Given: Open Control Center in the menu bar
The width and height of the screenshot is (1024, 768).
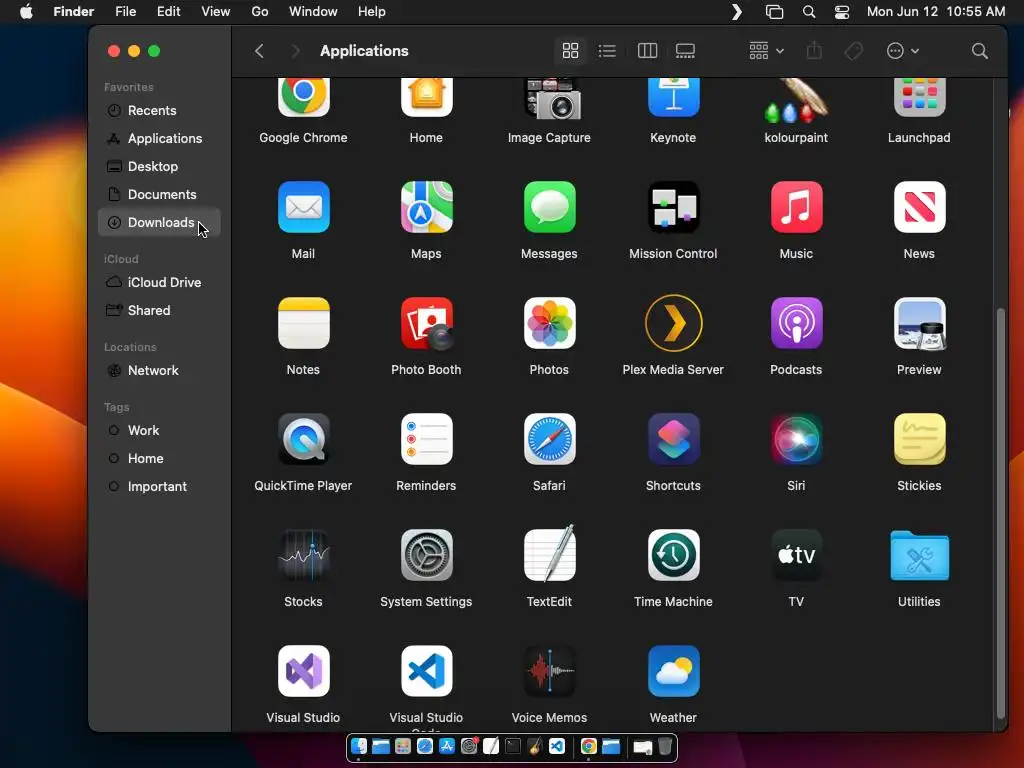Looking at the screenshot, I should click(x=842, y=12).
